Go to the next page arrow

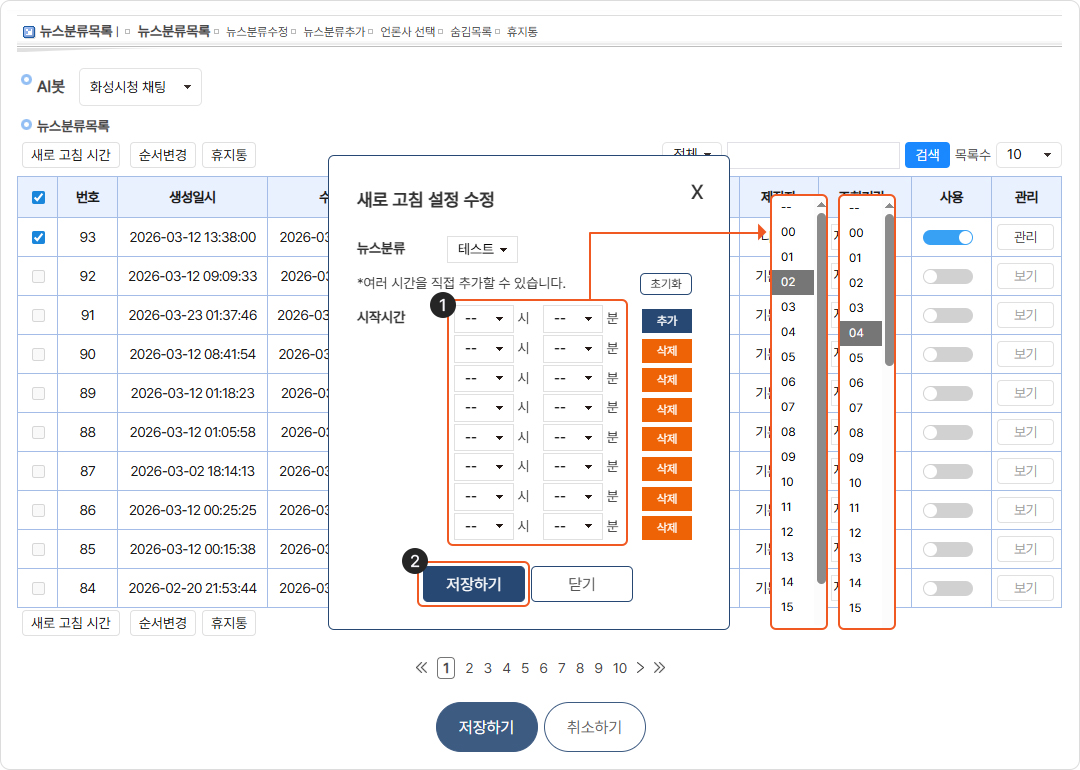click(640, 668)
